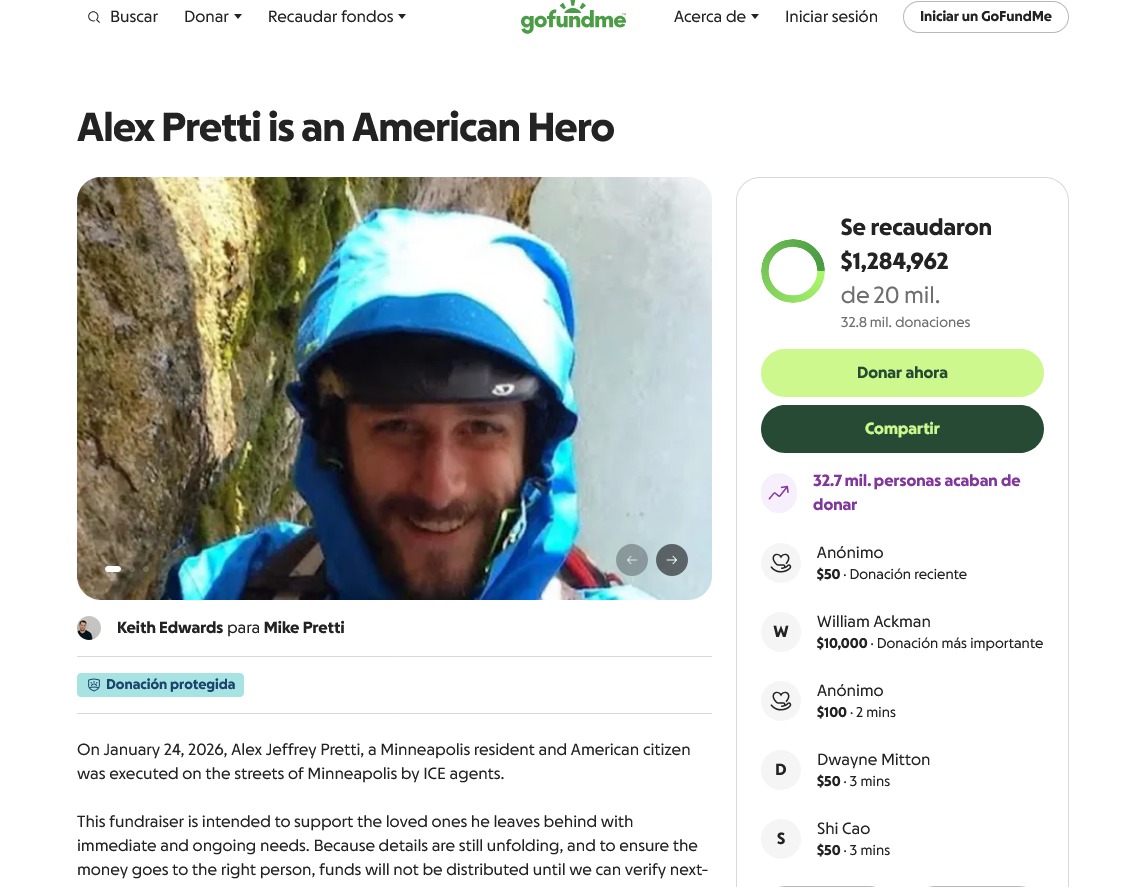This screenshot has height=887, width=1146.
Task: Click the purple trending arrow icon
Action: [779, 492]
